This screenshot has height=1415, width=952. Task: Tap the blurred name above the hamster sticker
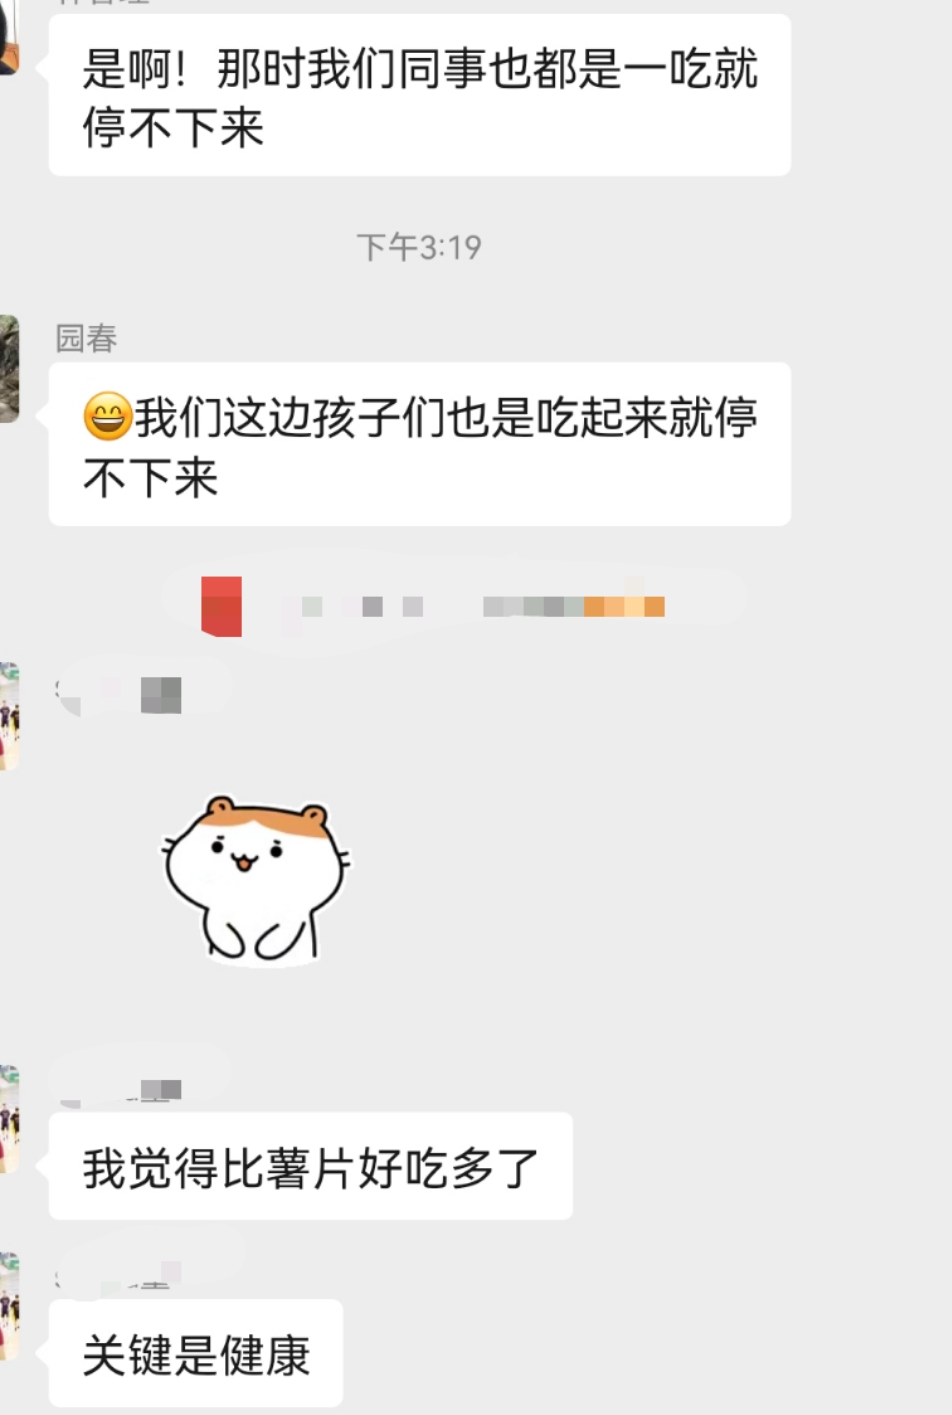pos(120,693)
